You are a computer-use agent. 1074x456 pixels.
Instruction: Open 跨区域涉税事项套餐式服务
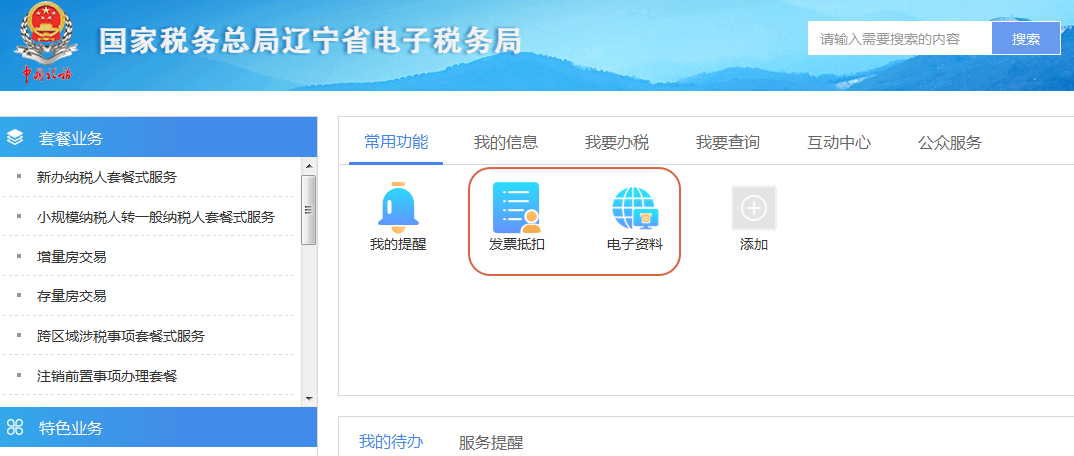coord(121,336)
